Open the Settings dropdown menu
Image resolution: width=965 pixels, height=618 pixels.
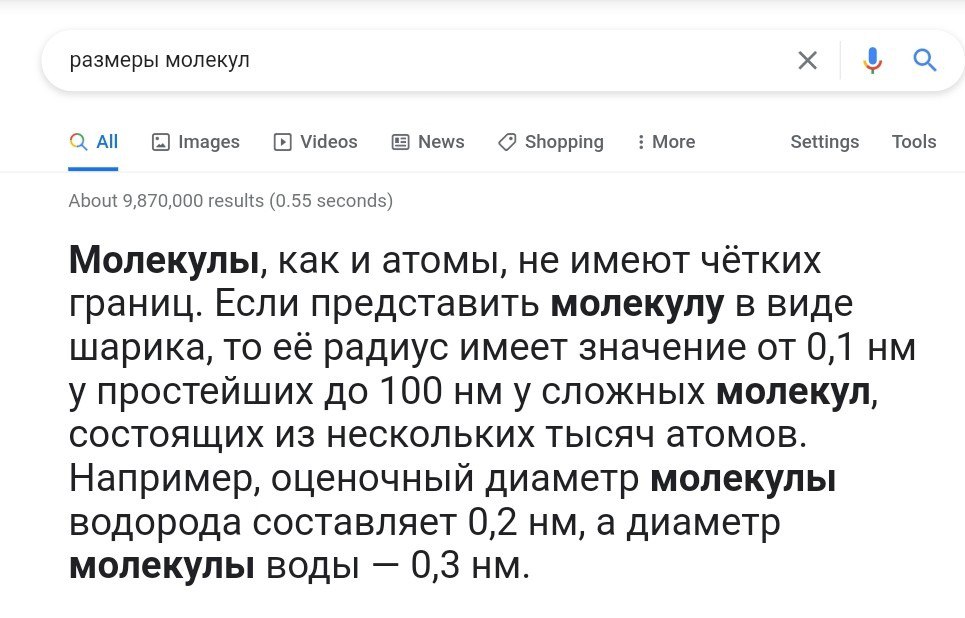click(x=824, y=142)
